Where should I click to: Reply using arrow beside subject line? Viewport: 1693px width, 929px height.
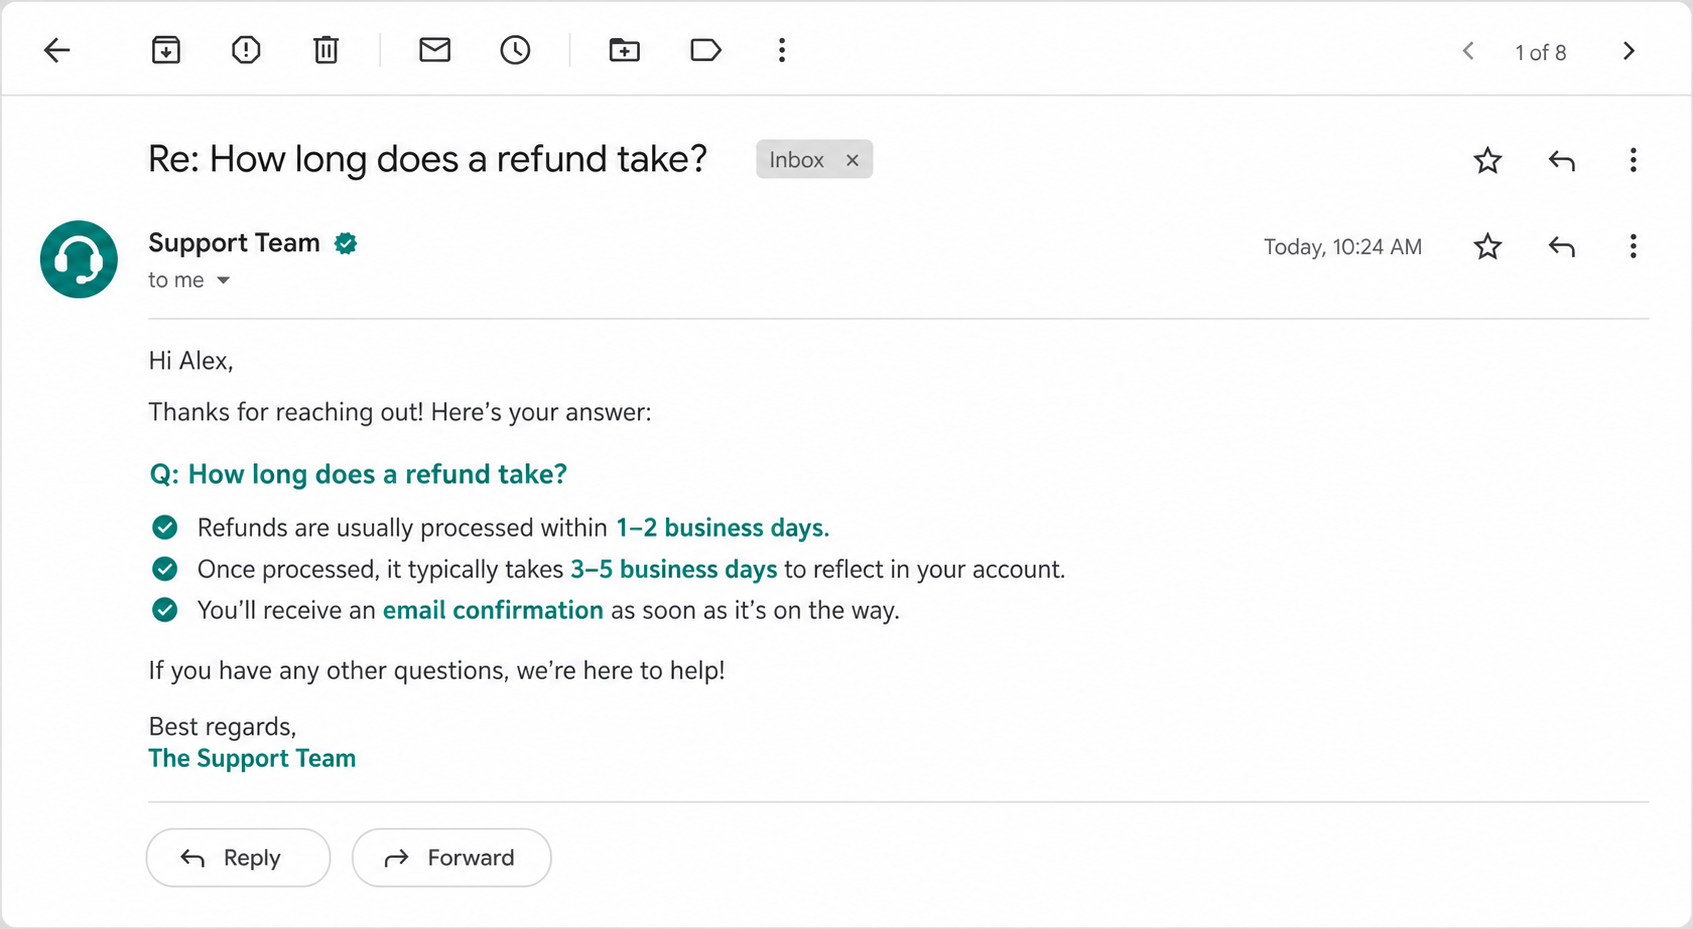pos(1562,160)
